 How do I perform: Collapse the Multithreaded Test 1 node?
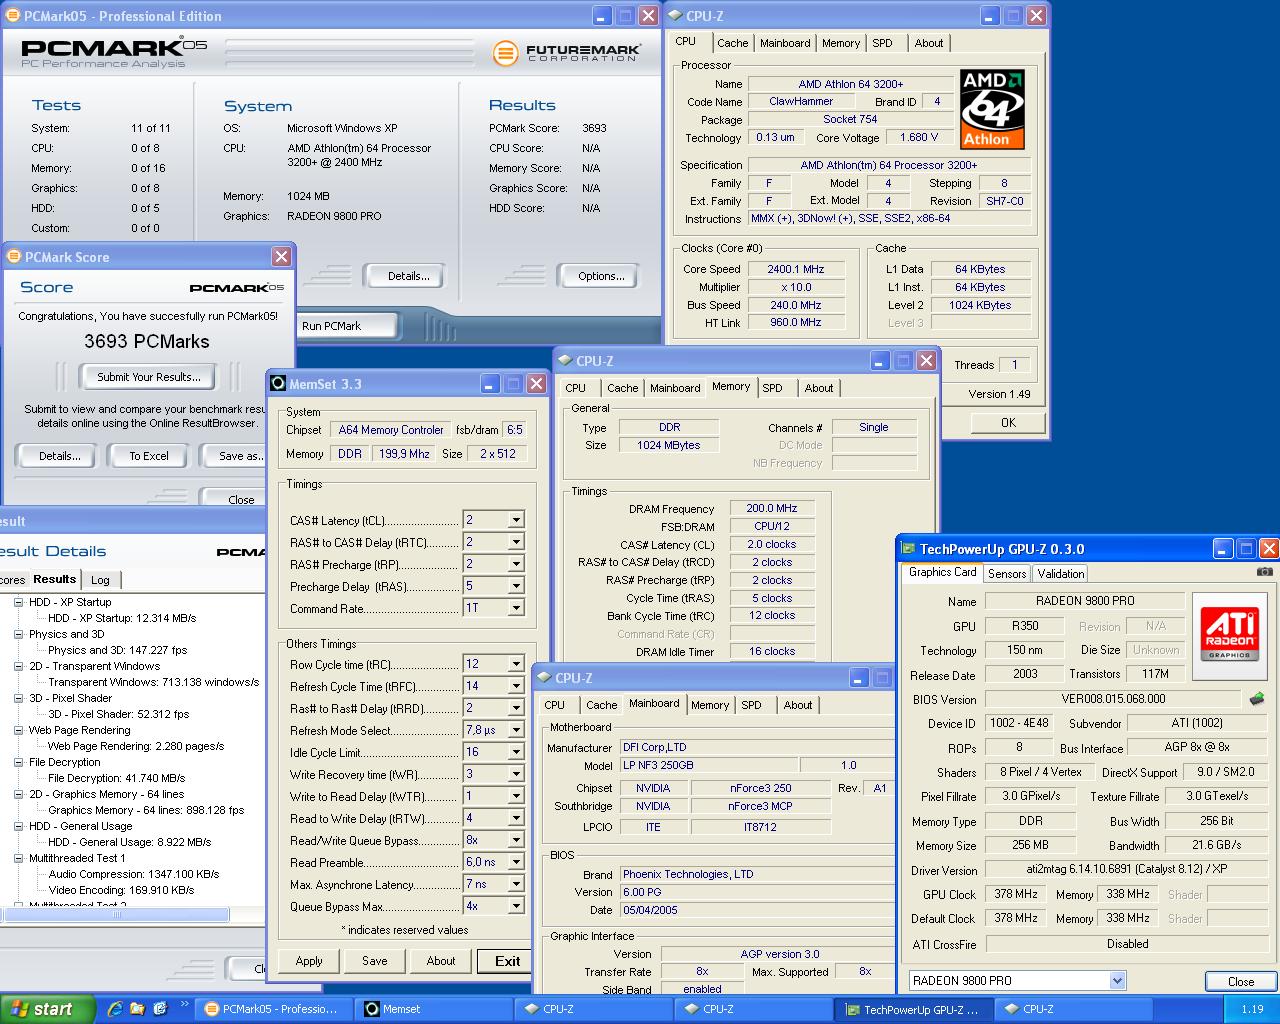18,858
